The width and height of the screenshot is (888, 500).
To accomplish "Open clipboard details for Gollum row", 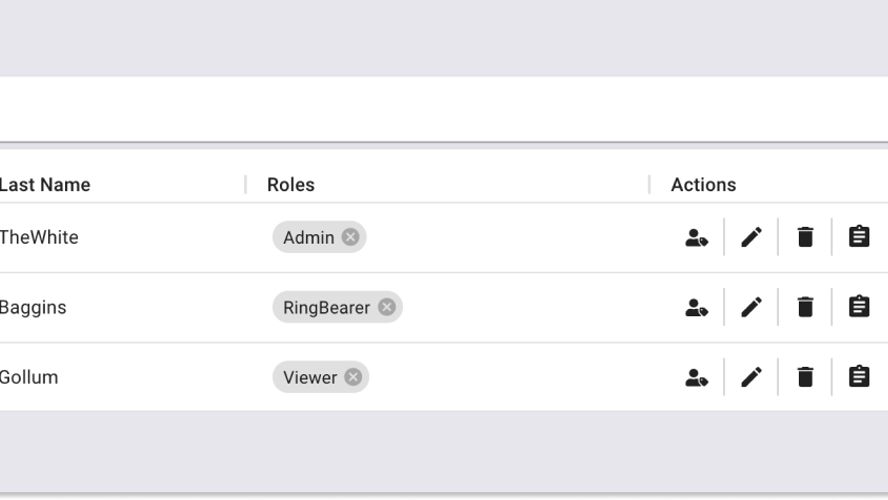I will click(x=859, y=377).
